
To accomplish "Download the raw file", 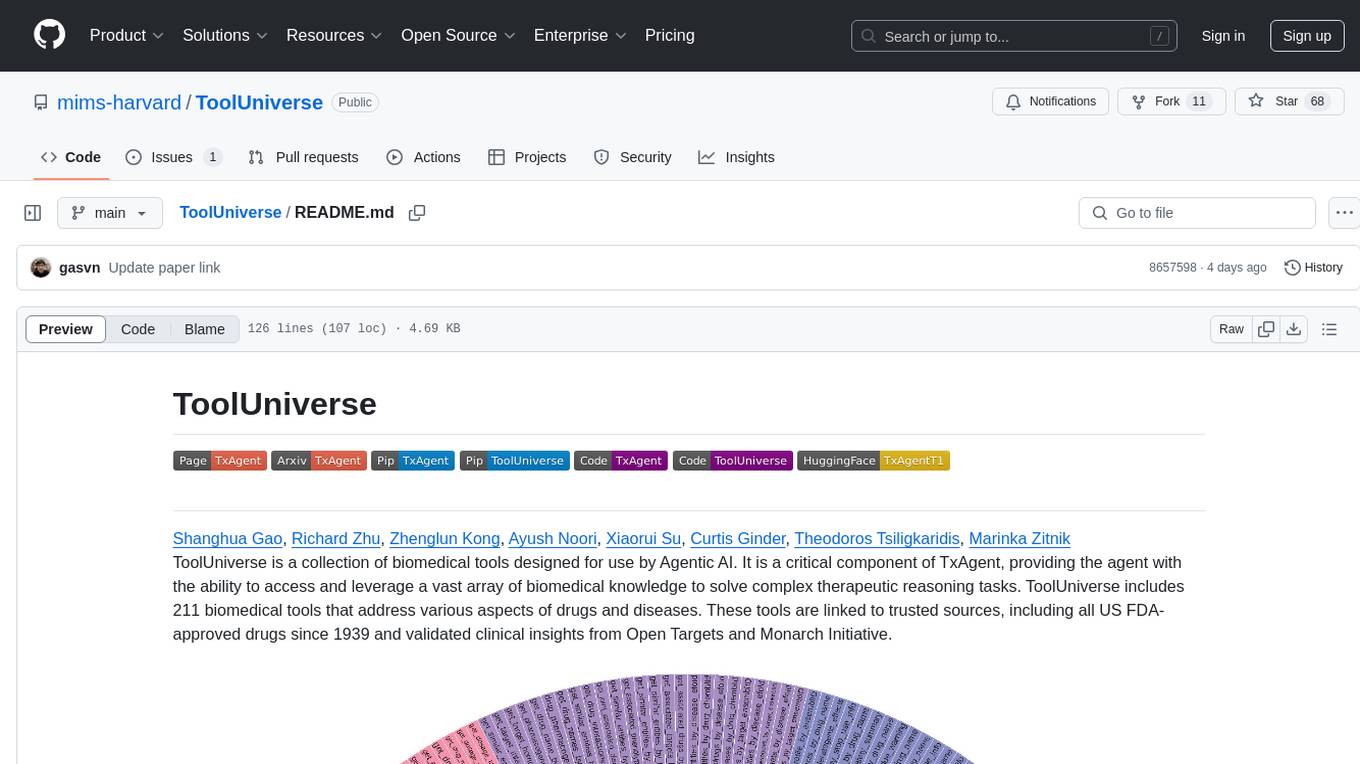I will tap(1294, 329).
